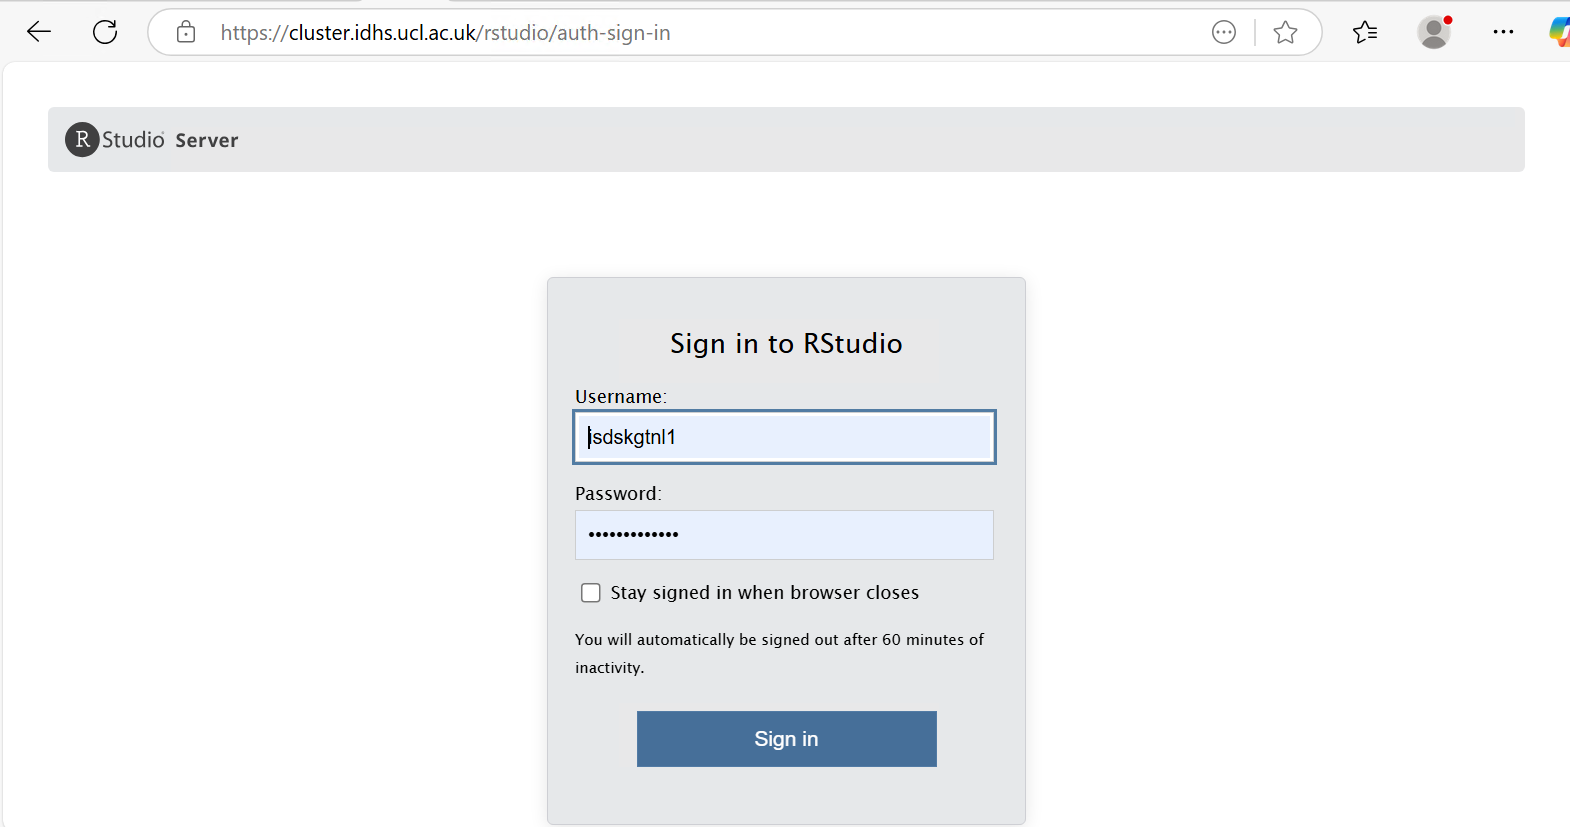Click the site security lock icon

click(x=185, y=31)
